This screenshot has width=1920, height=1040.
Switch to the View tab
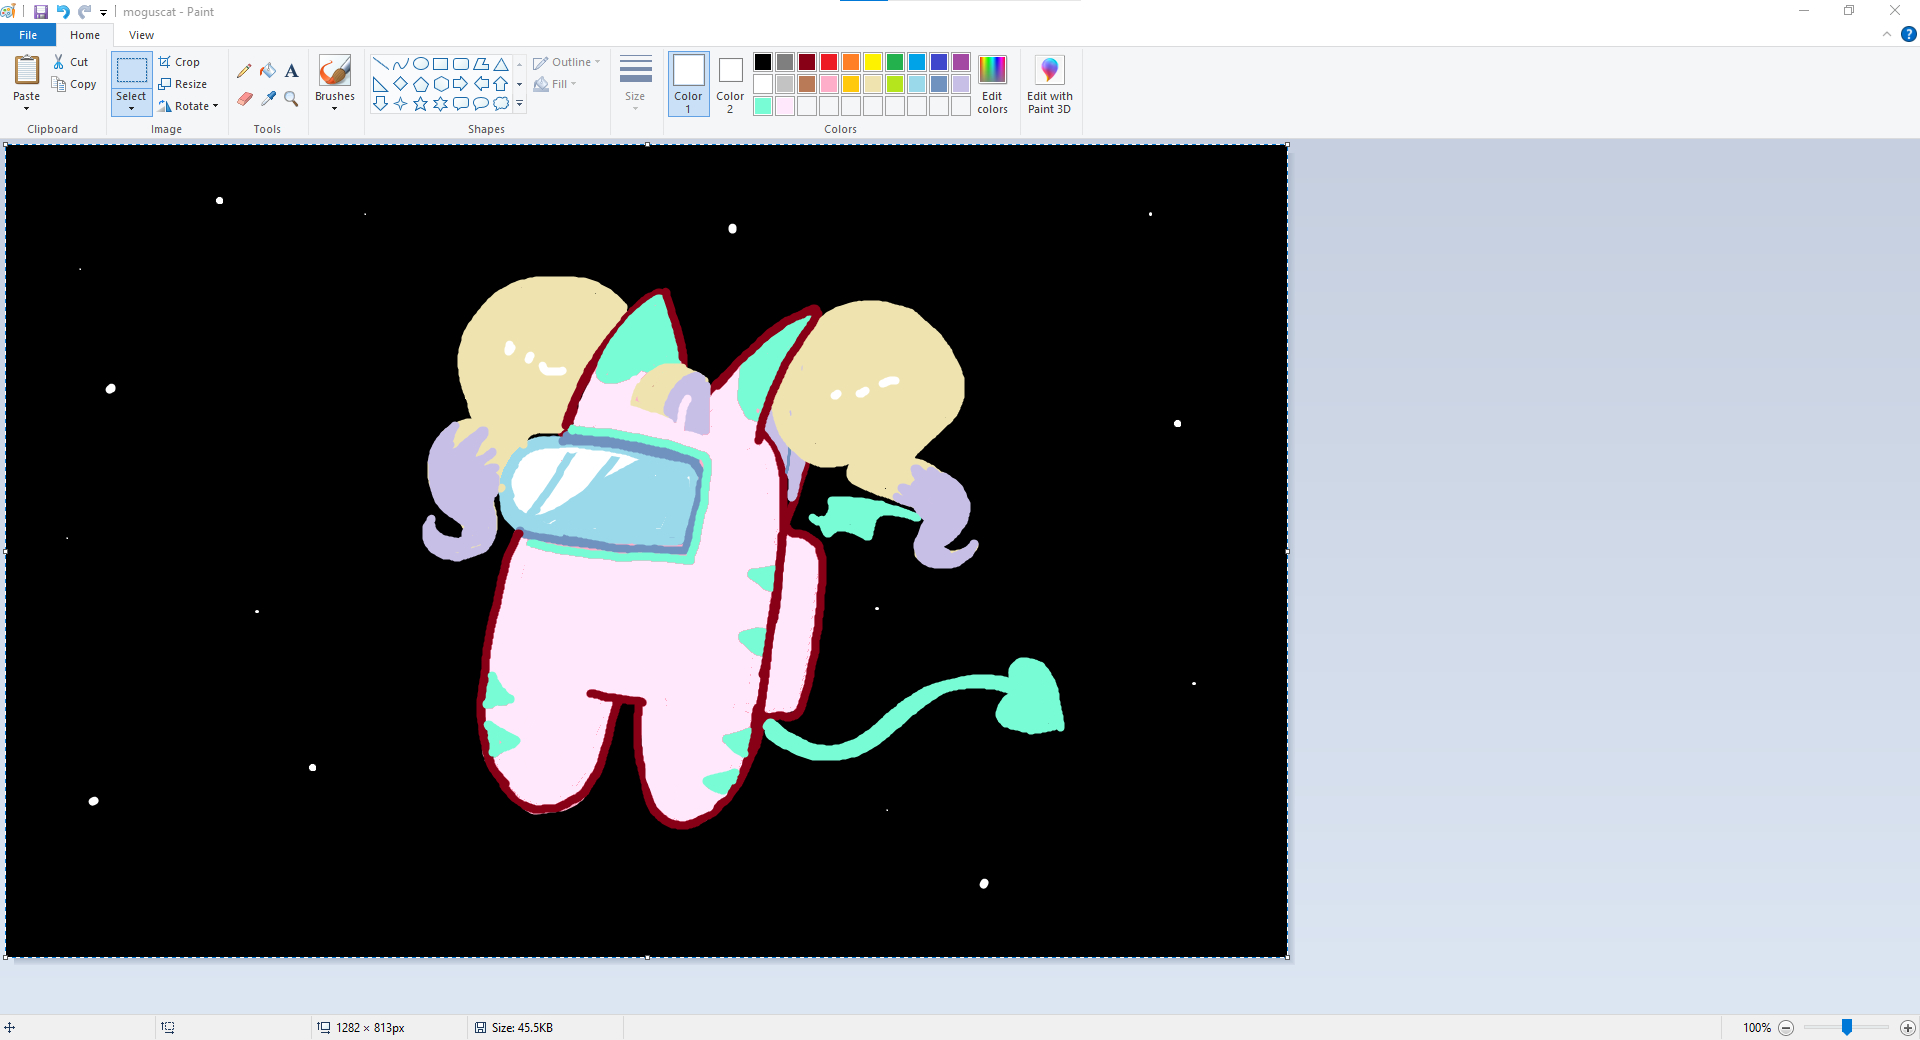click(x=141, y=35)
